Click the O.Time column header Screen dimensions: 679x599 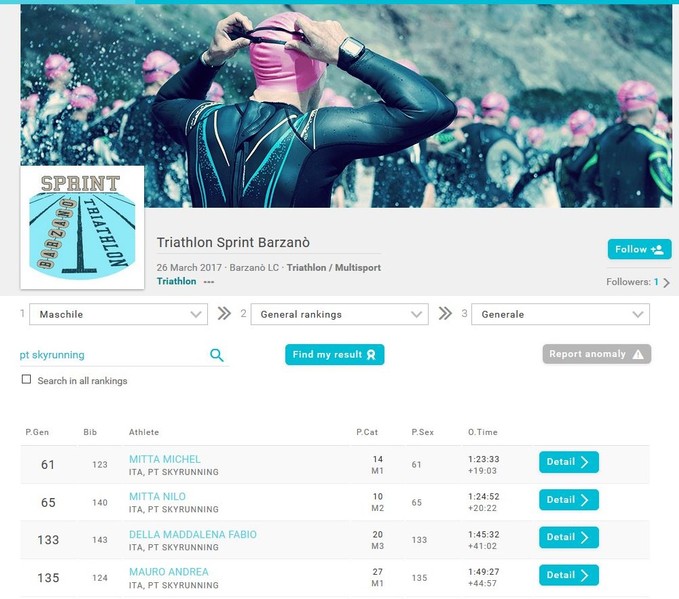(x=482, y=432)
